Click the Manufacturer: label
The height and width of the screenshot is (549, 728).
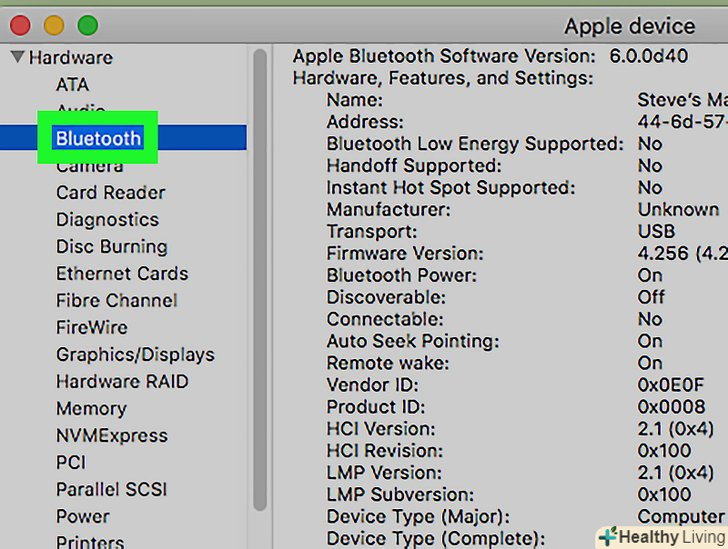pyautogui.click(x=389, y=209)
